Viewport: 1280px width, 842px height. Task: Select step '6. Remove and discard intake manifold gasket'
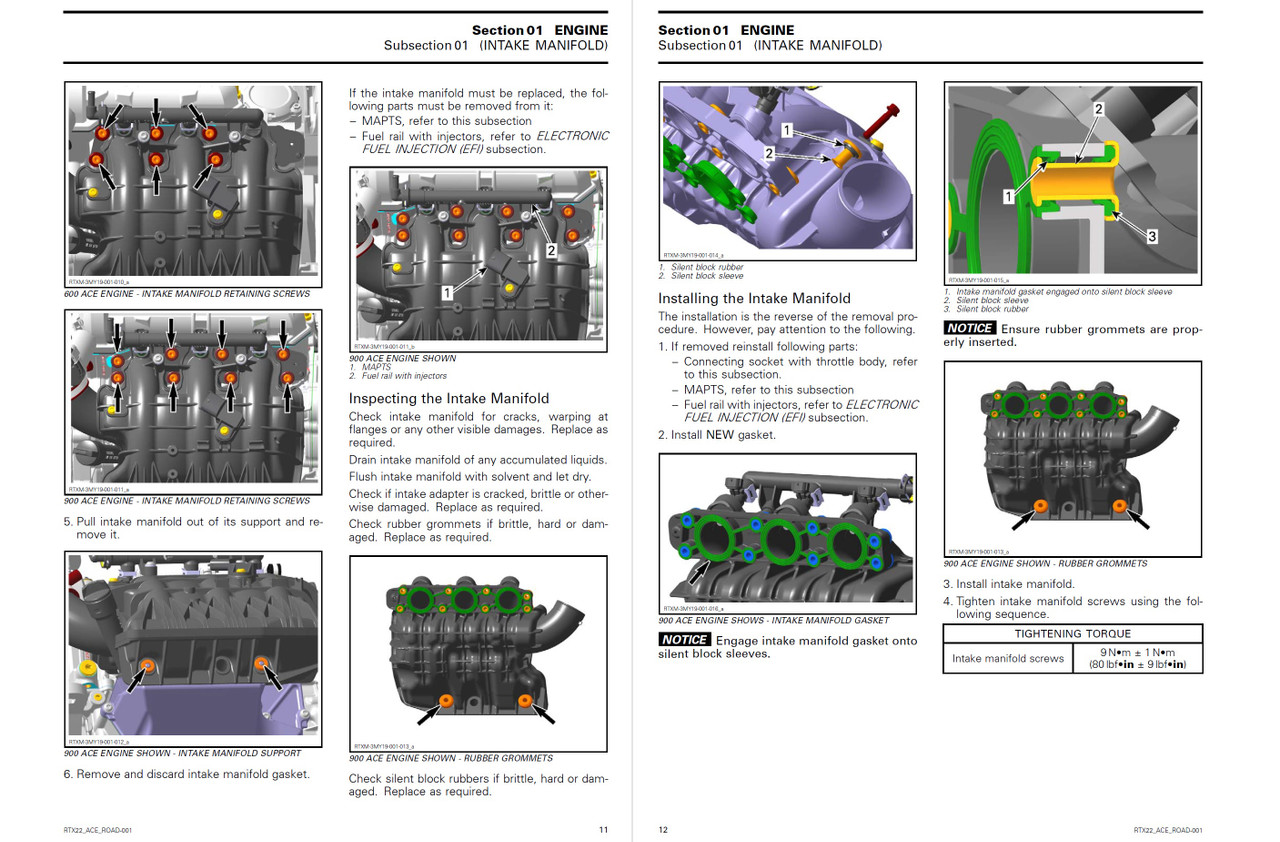pyautogui.click(x=187, y=774)
